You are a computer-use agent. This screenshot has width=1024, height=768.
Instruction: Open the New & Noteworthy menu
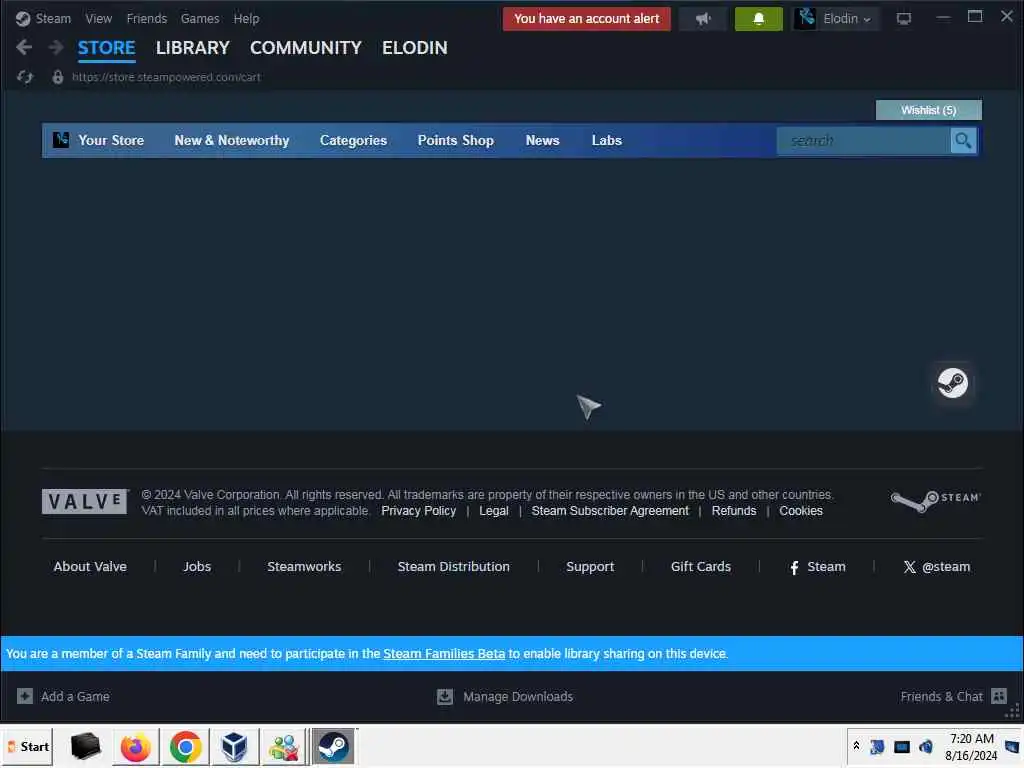[232, 140]
